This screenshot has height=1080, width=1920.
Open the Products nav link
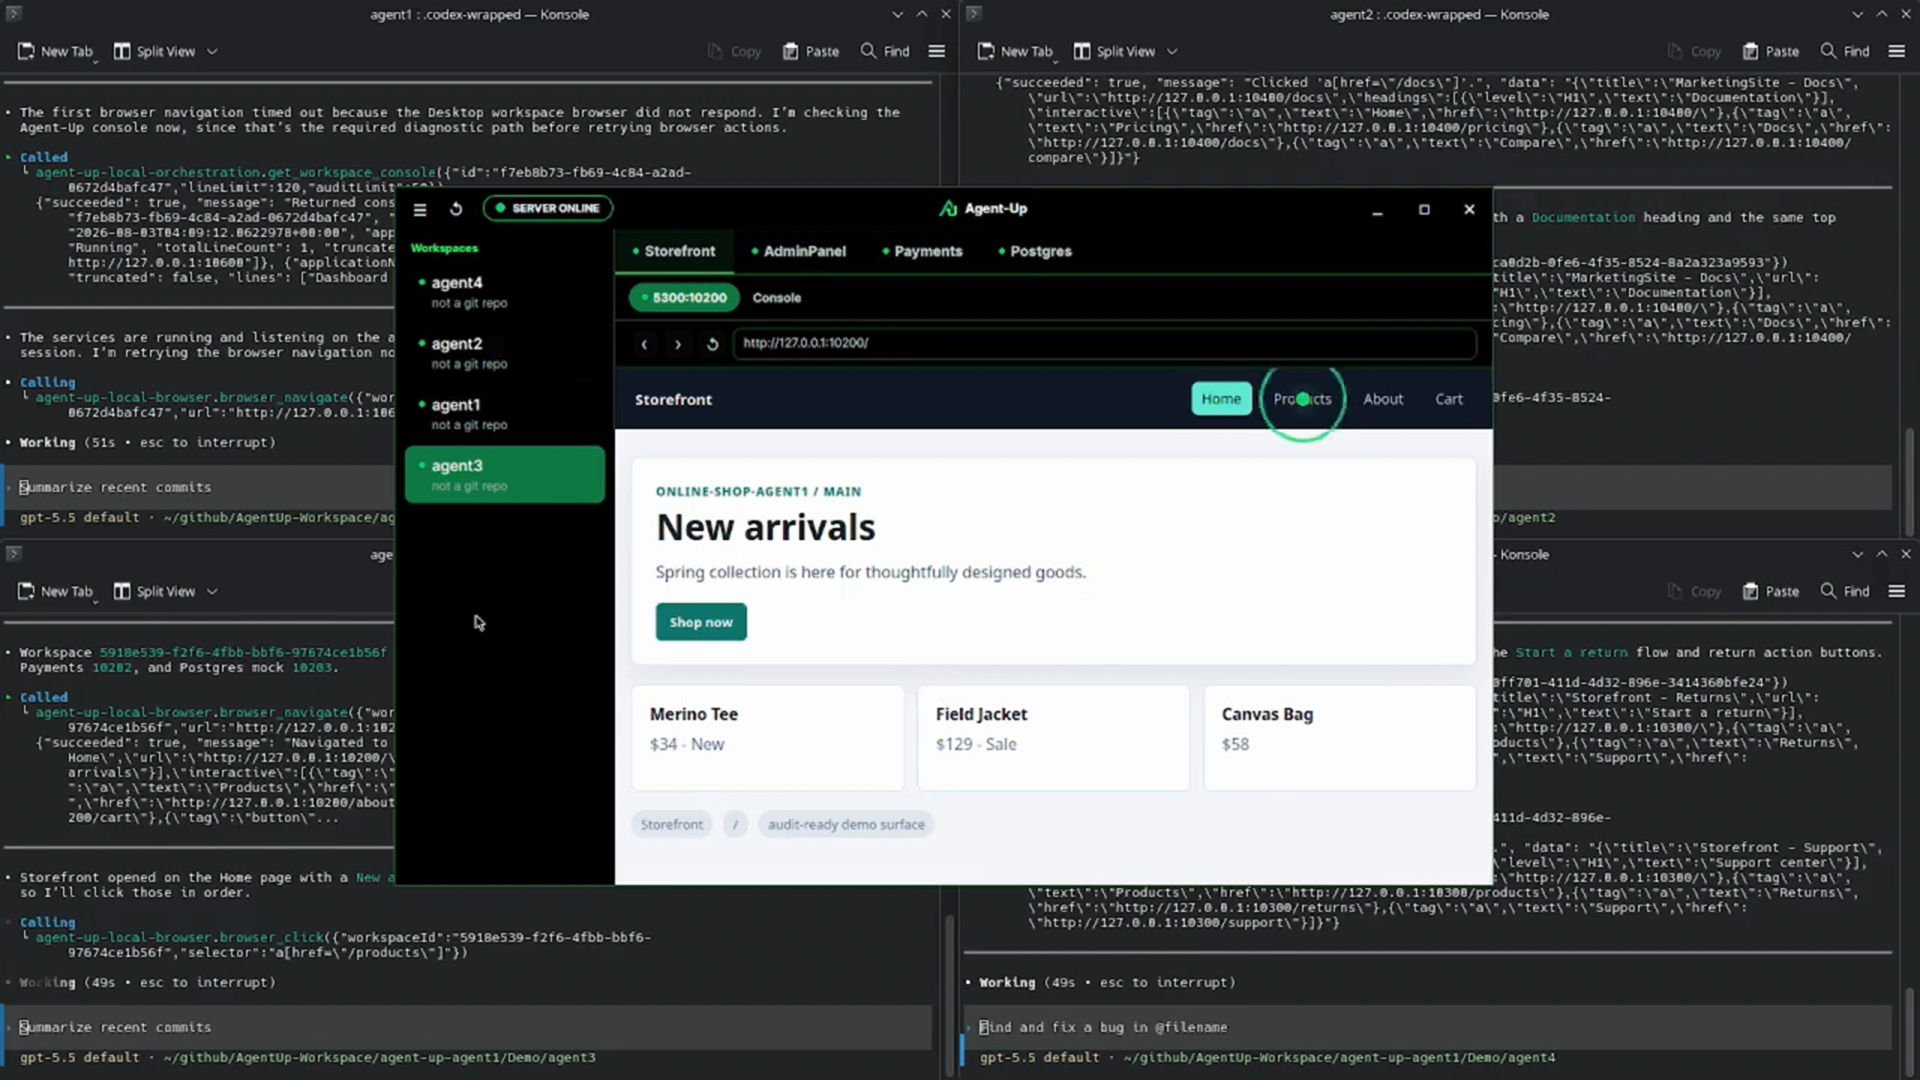(1302, 399)
